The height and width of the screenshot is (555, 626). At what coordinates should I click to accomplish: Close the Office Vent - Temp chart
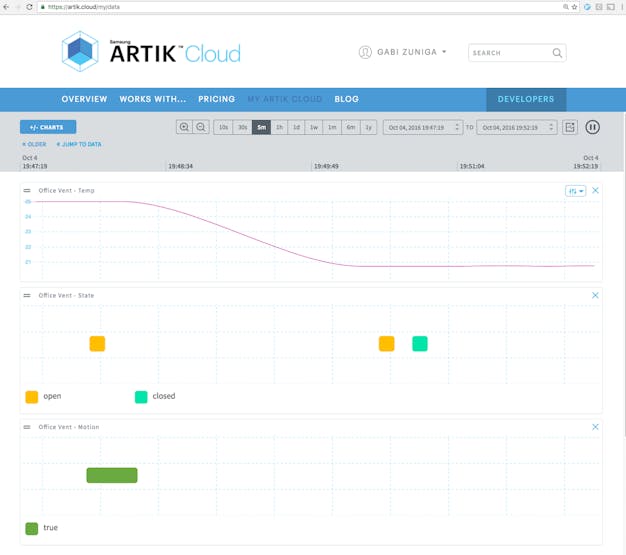click(x=596, y=190)
